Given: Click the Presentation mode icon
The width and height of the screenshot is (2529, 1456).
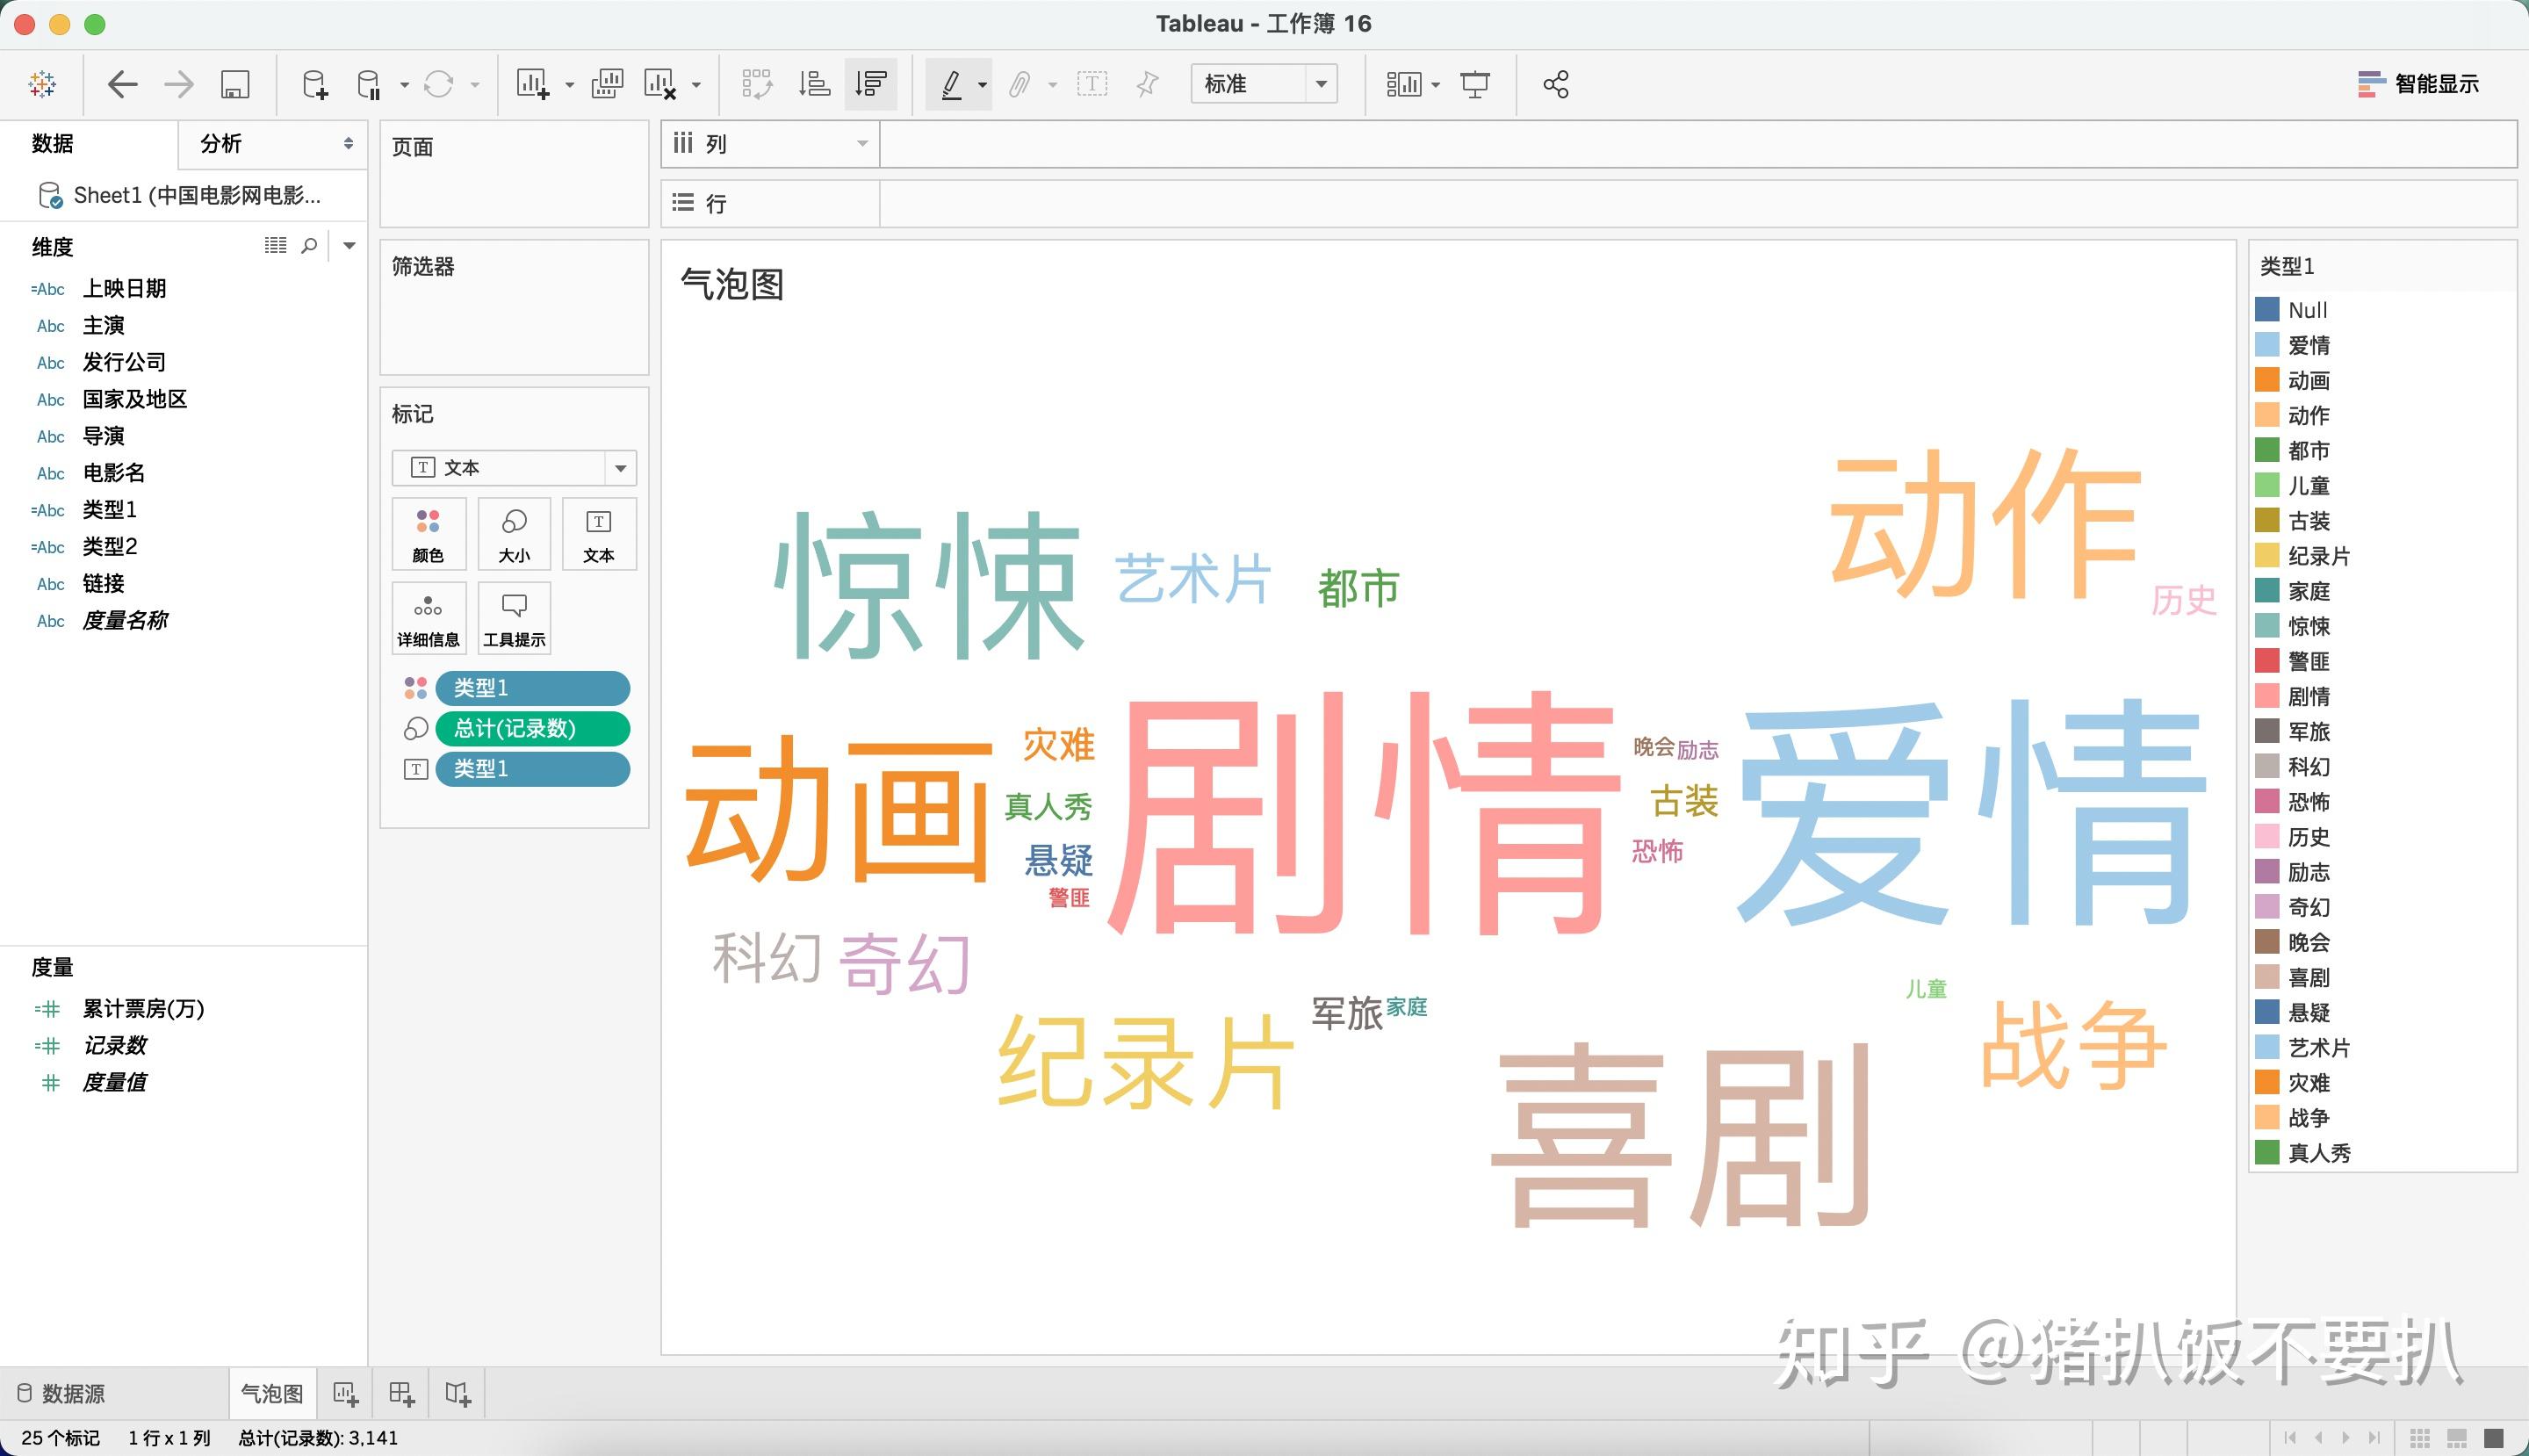Looking at the screenshot, I should (1475, 84).
